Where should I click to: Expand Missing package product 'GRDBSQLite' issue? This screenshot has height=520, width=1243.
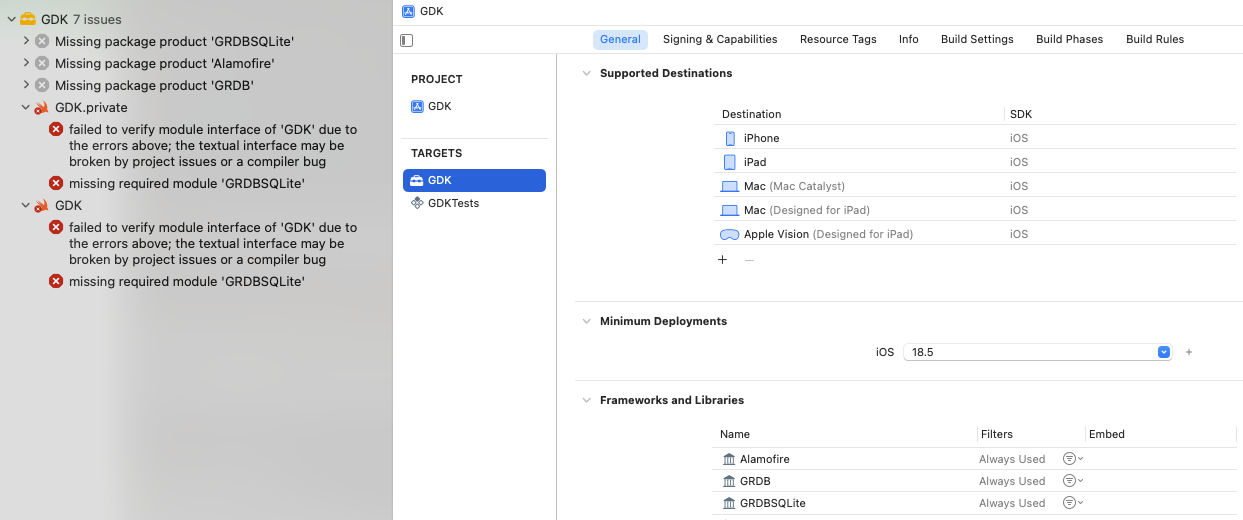pos(26,41)
